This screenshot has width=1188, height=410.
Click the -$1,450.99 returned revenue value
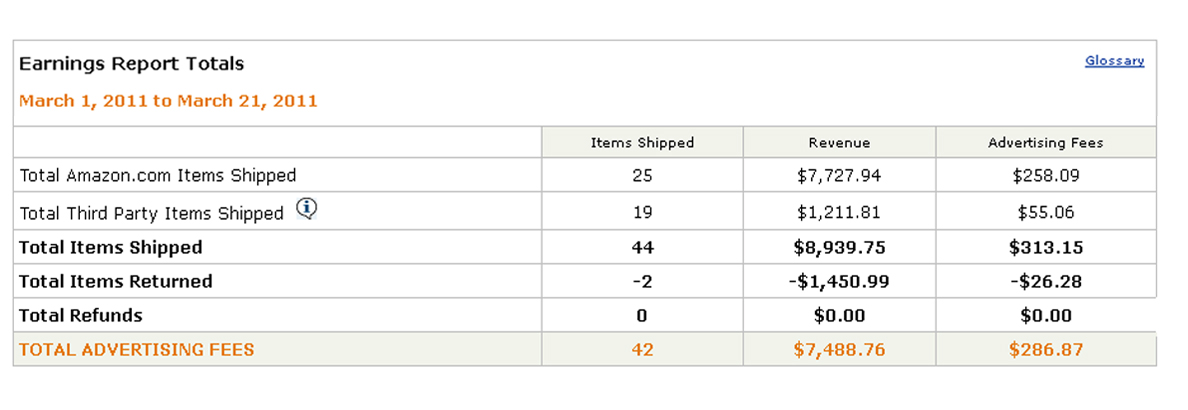click(x=839, y=282)
